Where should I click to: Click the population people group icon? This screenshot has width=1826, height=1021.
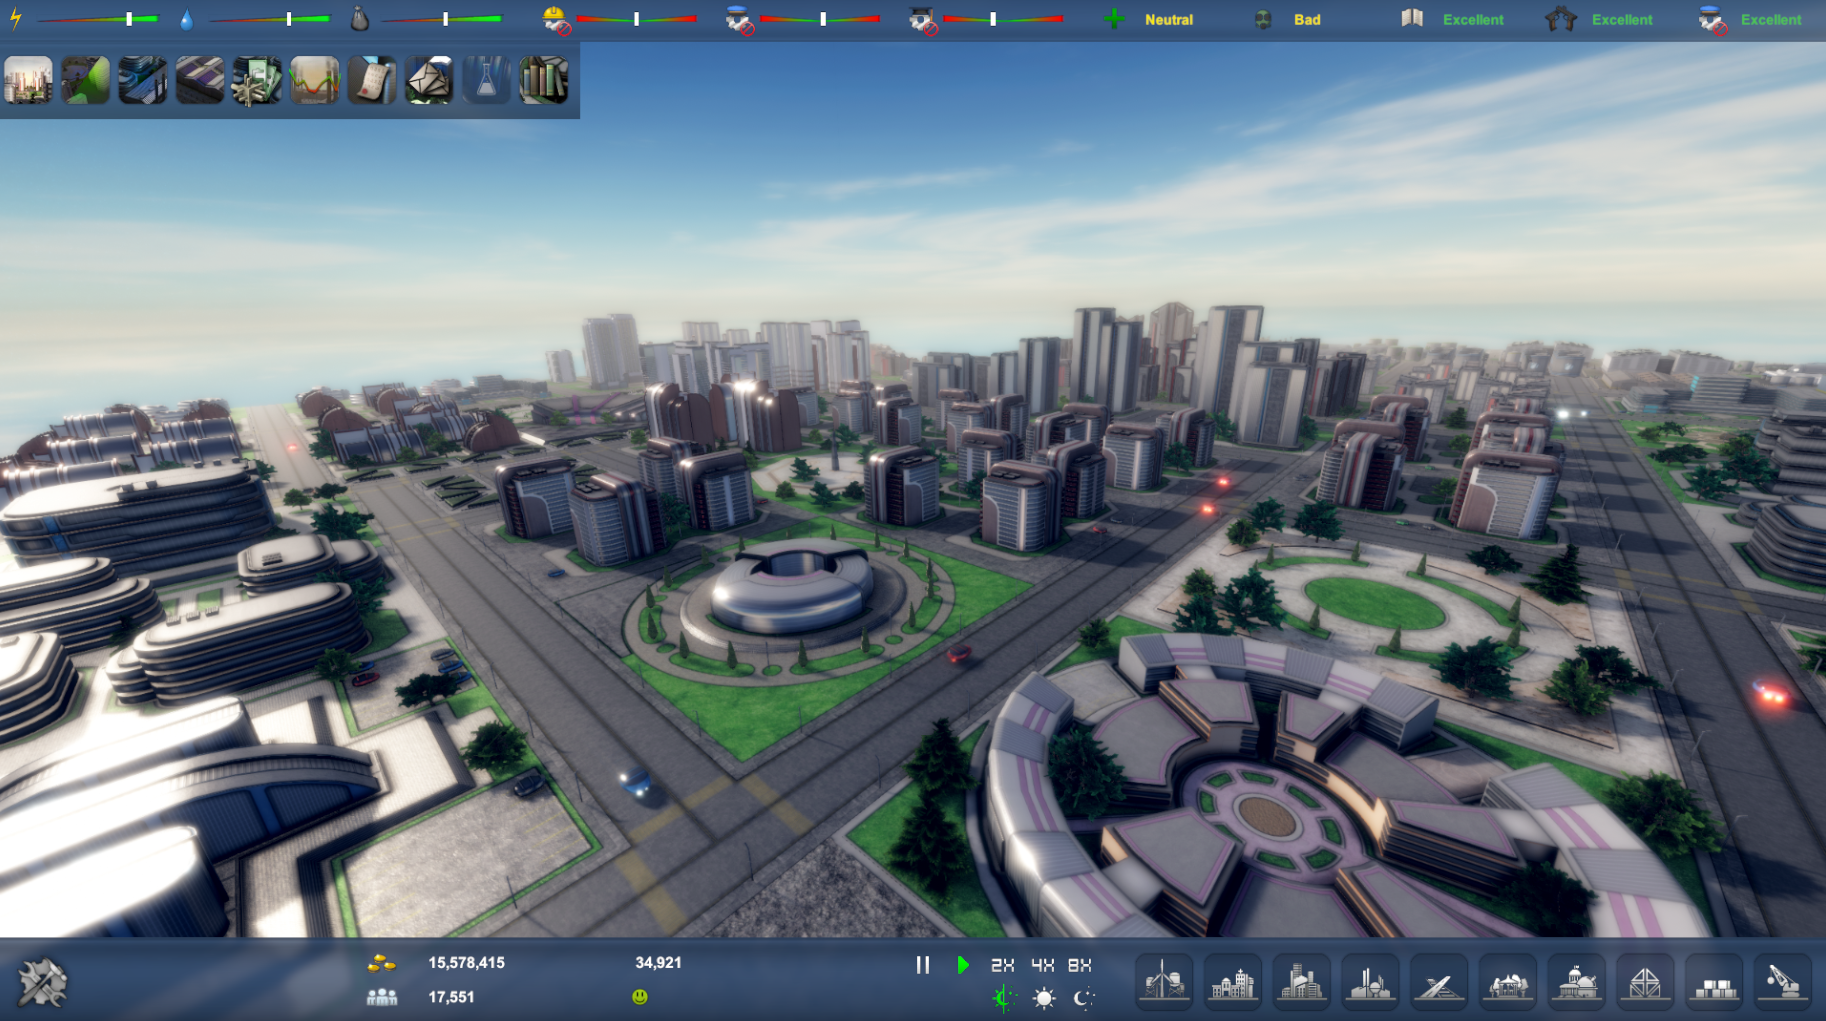coord(382,997)
